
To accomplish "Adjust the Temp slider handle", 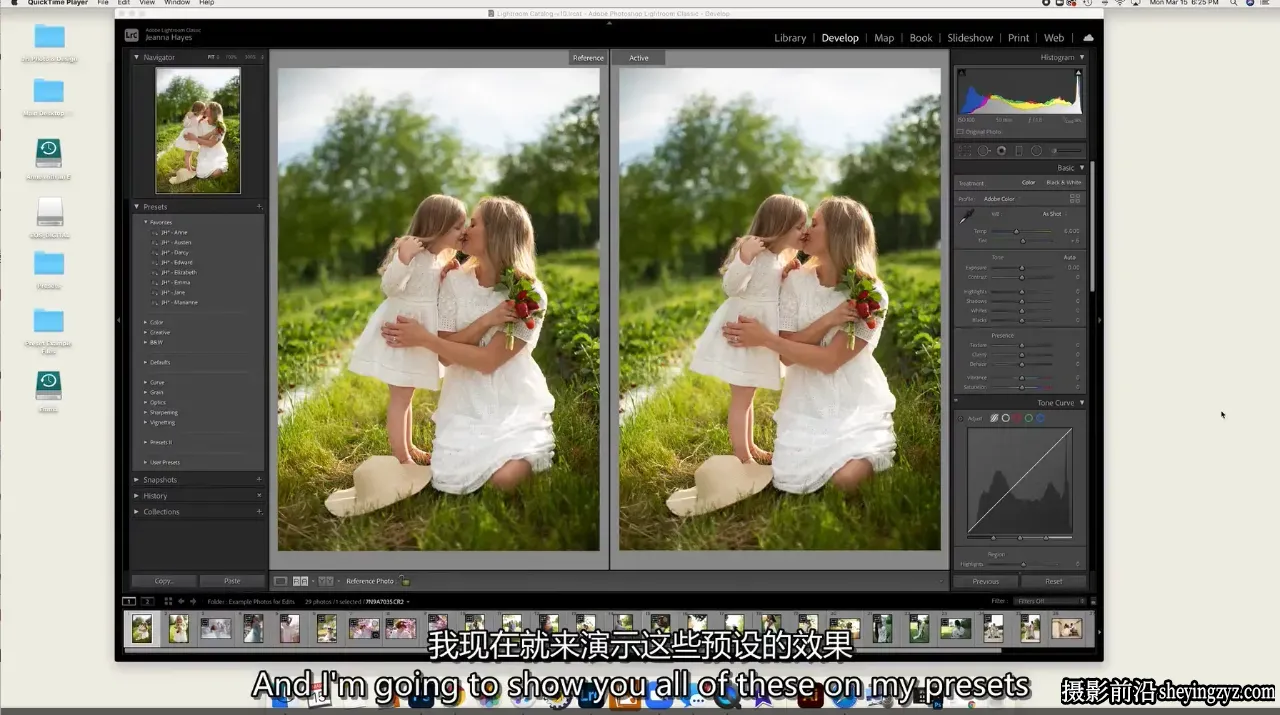I will click(x=1018, y=231).
